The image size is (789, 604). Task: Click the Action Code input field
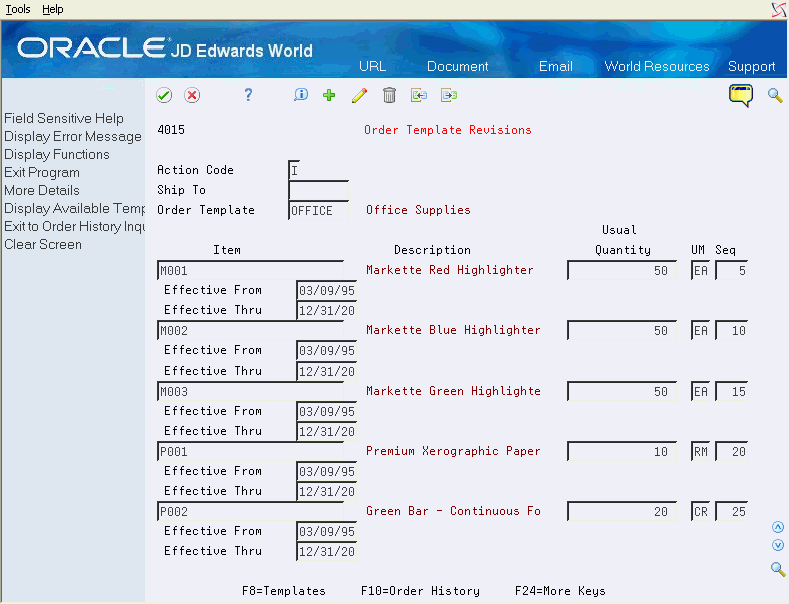point(294,170)
